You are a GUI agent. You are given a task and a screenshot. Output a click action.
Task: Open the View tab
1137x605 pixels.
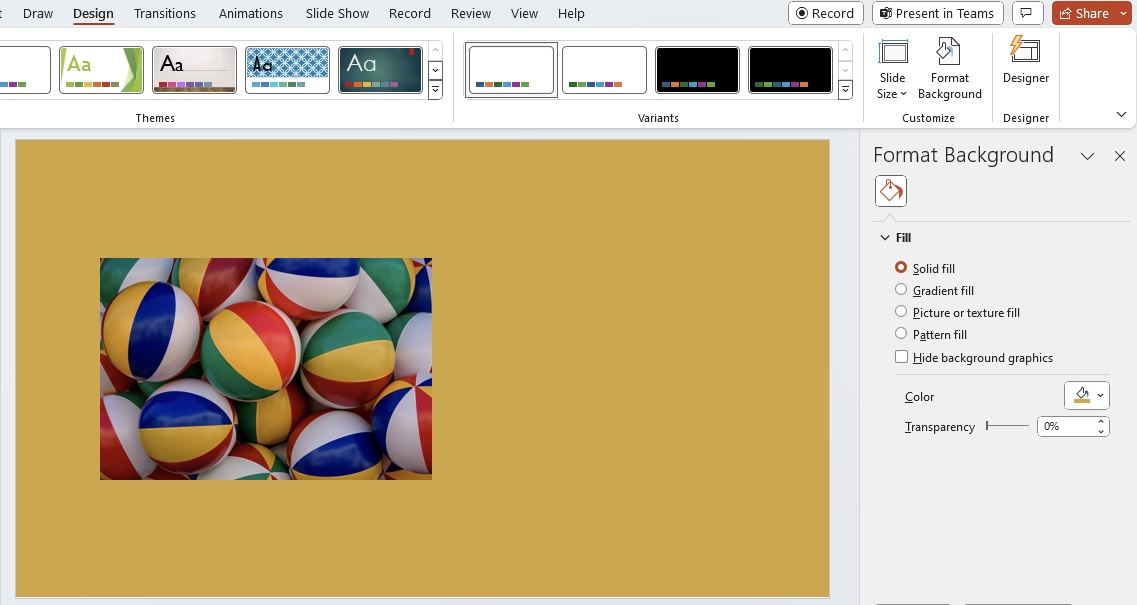coord(524,13)
